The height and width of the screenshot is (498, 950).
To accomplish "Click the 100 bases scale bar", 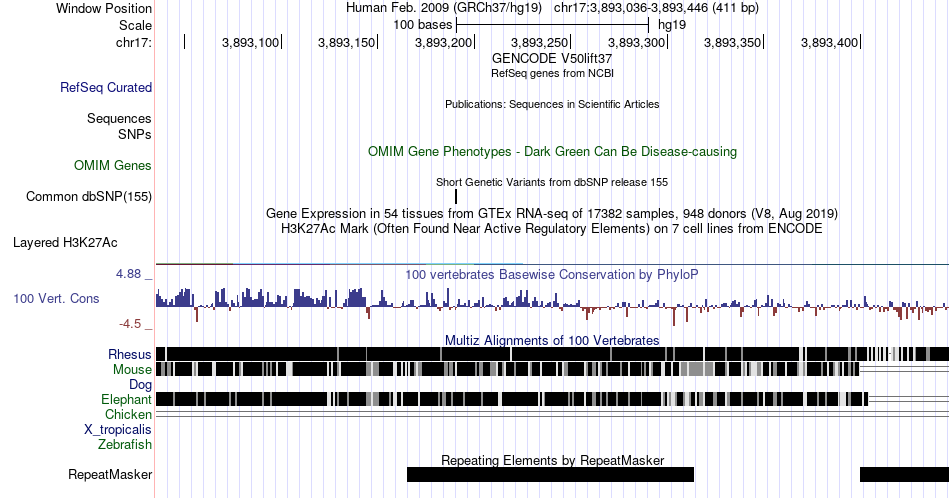I will coord(553,25).
